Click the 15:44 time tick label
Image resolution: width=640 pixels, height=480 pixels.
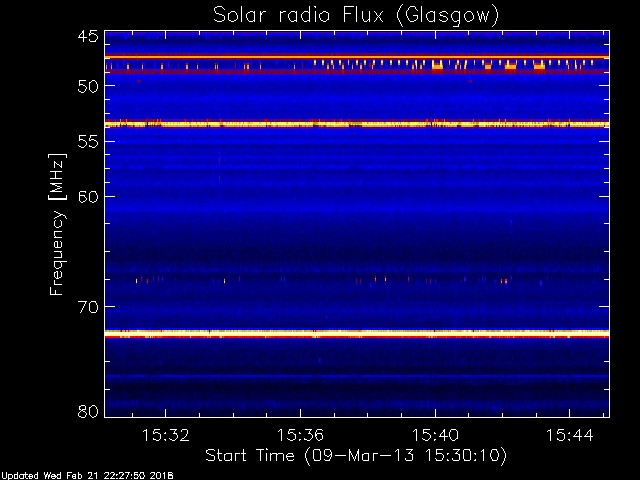tap(569, 436)
